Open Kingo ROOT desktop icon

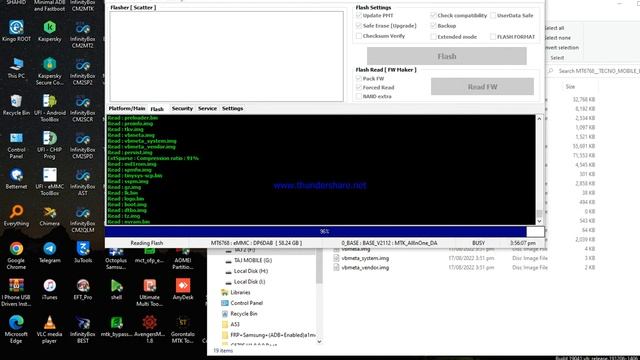coord(16,31)
